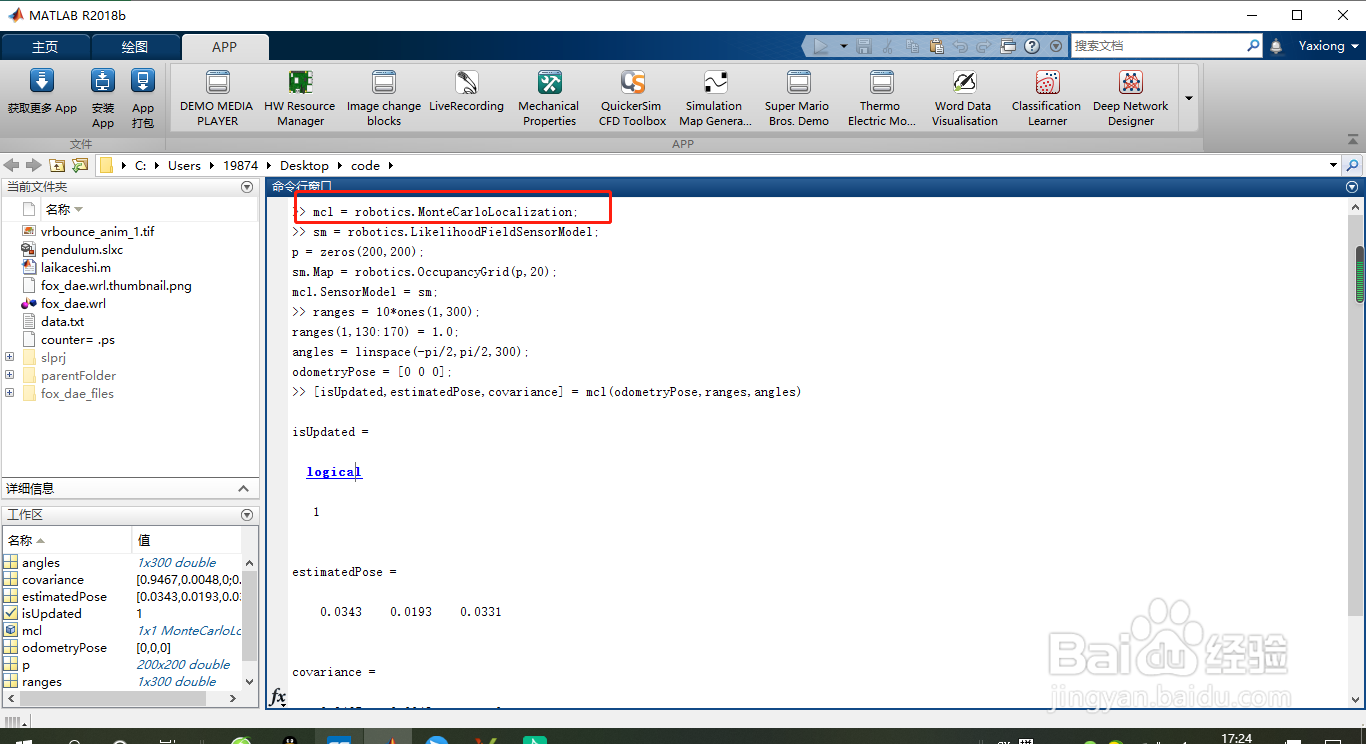Select the file laikaceshi.m
Screen dimensions: 1366x744
coord(76,268)
